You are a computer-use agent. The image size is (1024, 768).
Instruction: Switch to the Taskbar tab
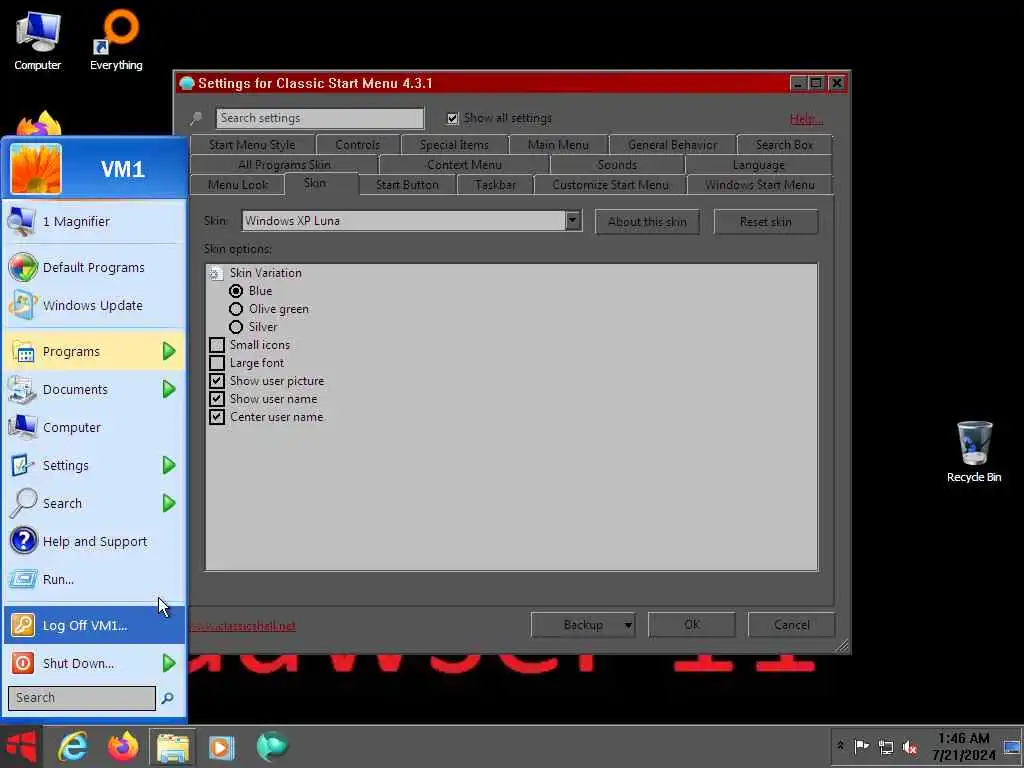[x=496, y=185]
